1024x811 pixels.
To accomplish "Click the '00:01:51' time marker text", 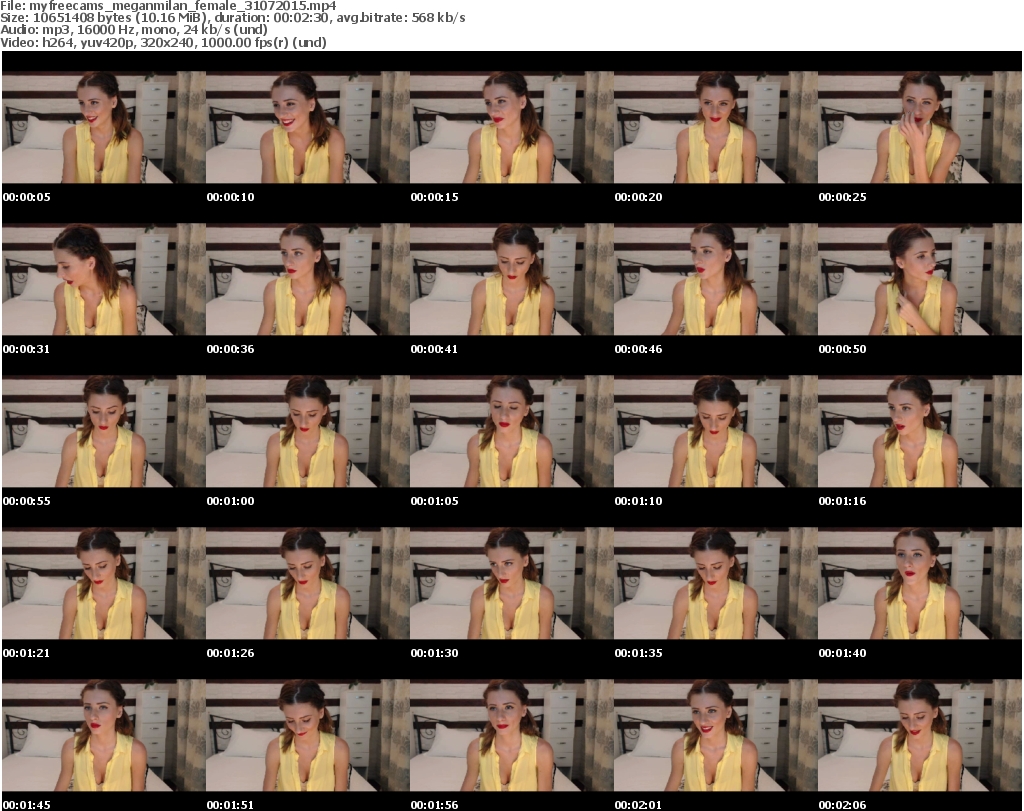I will click(x=231, y=805).
